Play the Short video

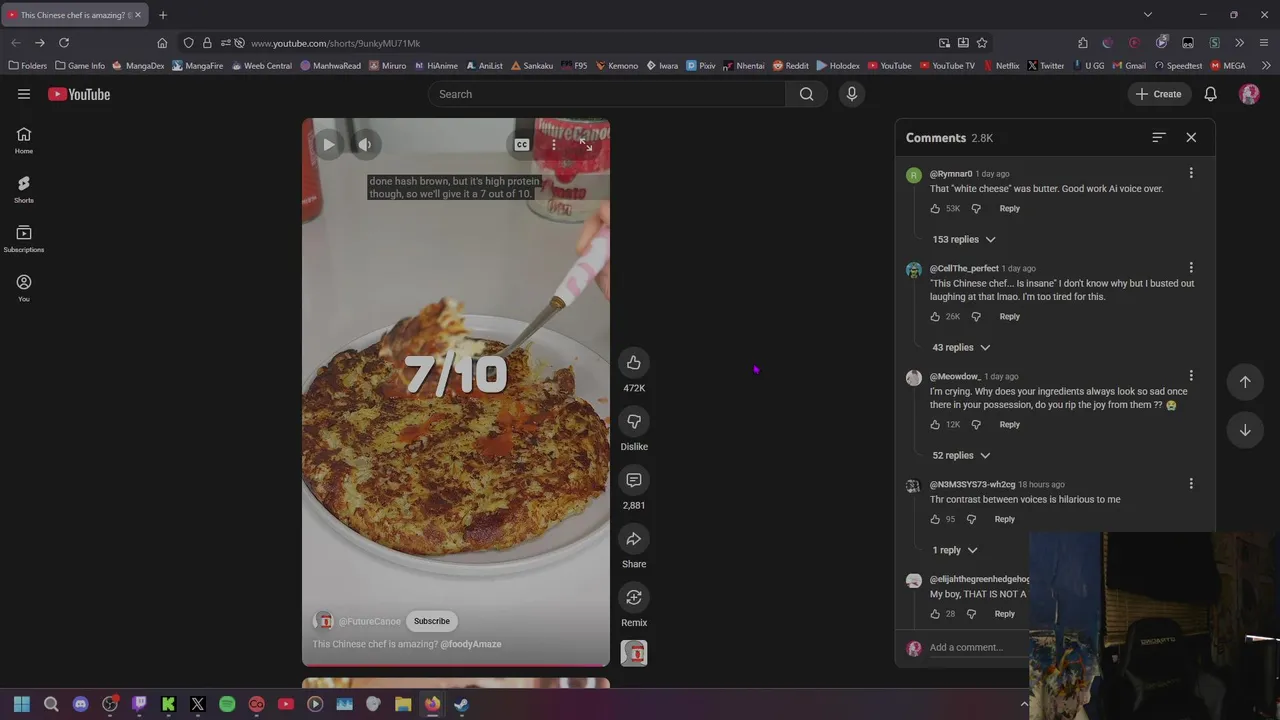[x=328, y=145]
